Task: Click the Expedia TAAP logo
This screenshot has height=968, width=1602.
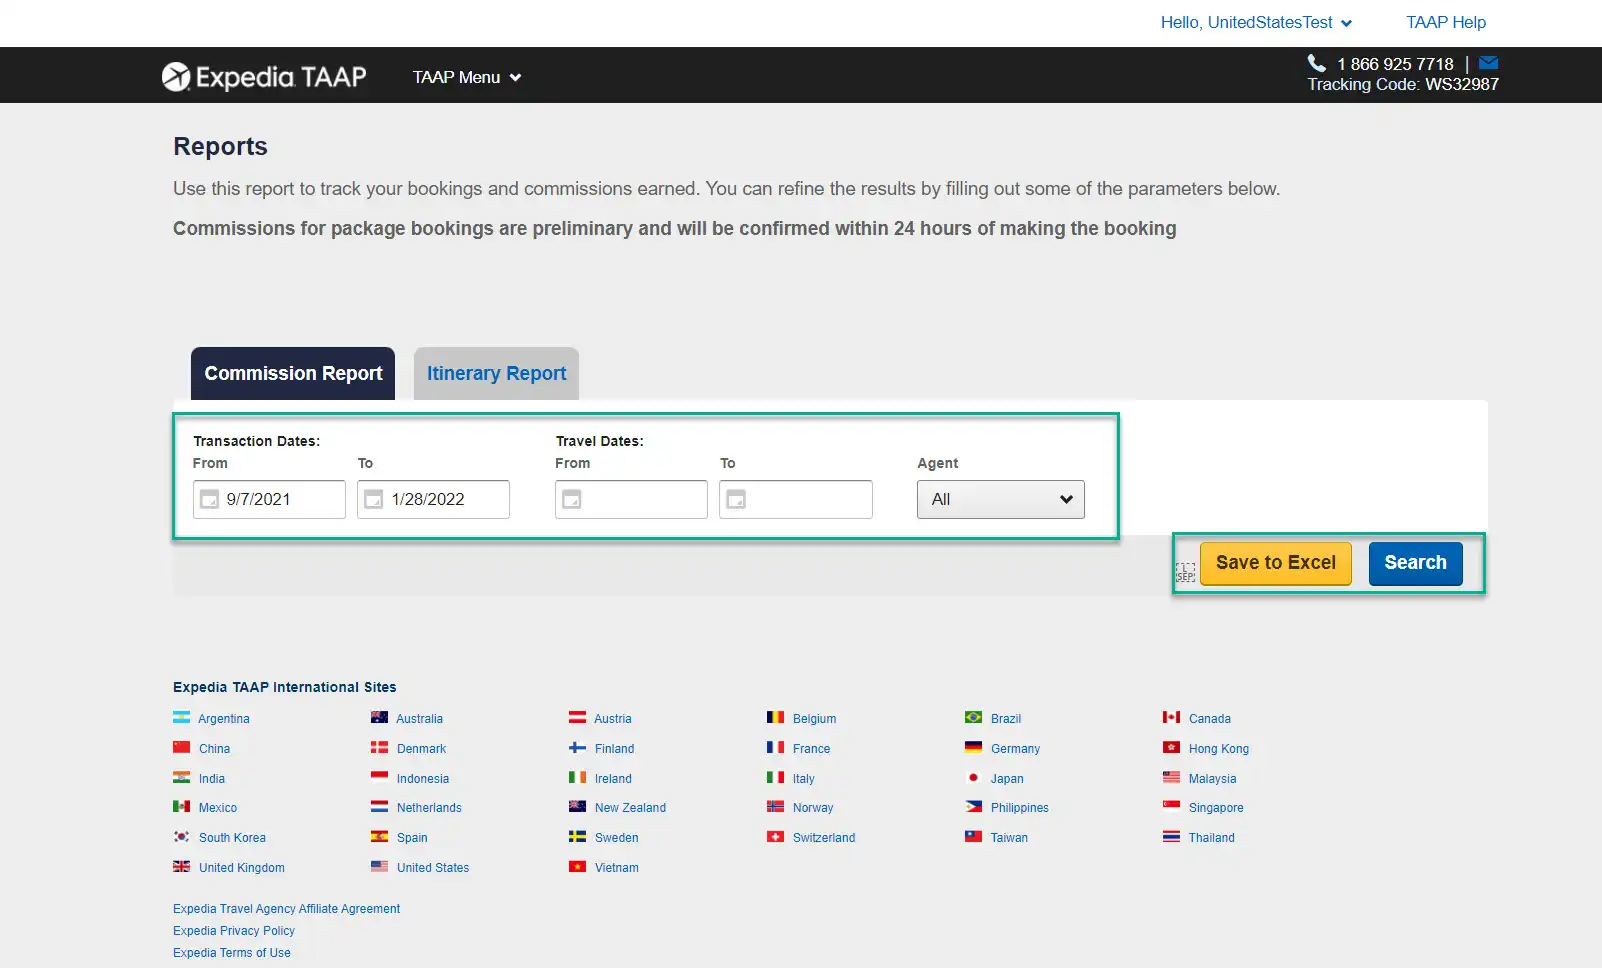Action: click(x=264, y=77)
